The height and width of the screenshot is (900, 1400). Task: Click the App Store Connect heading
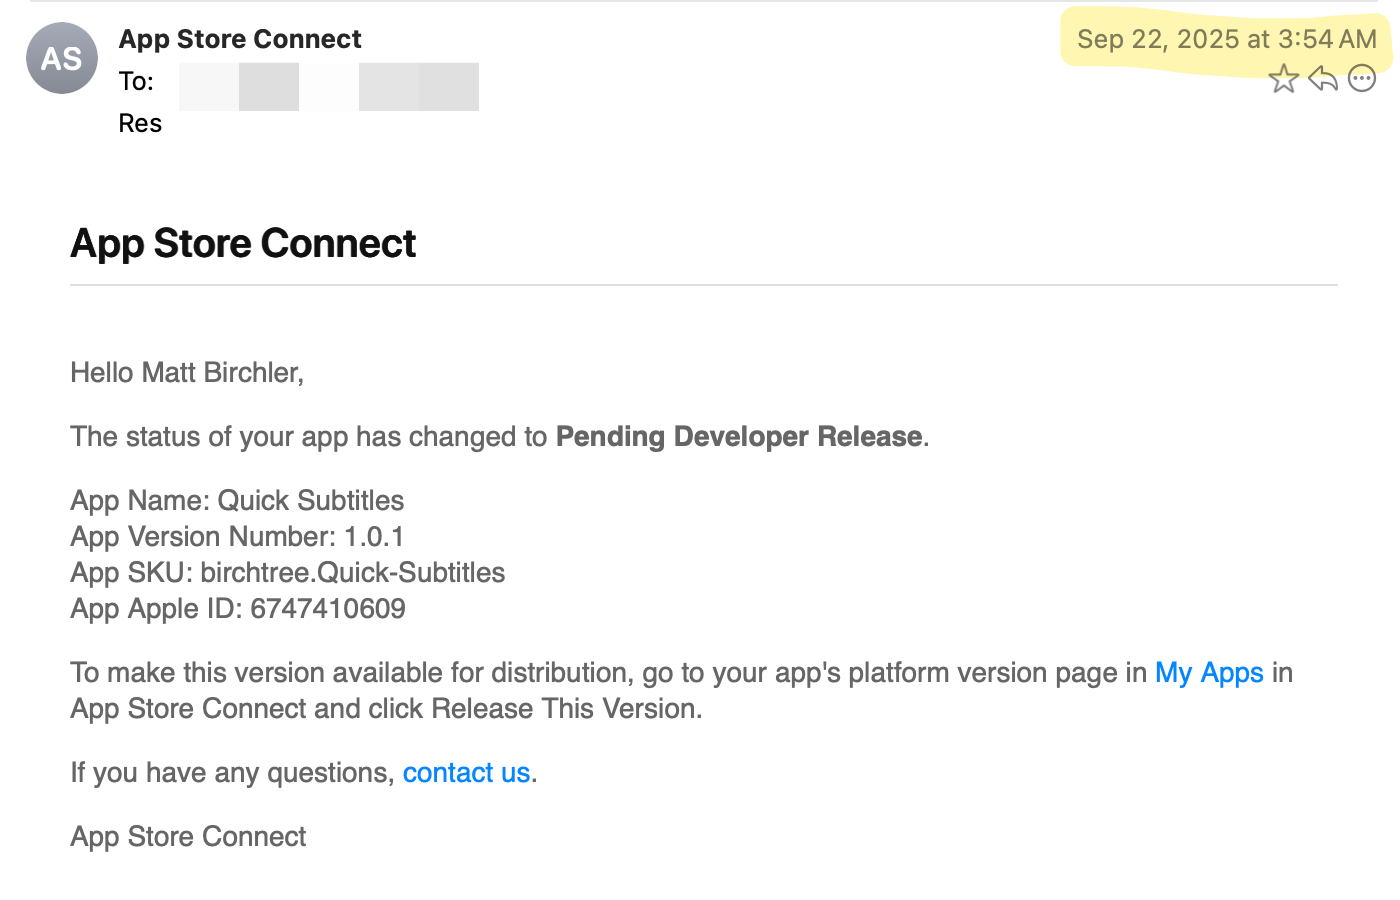pyautogui.click(x=243, y=243)
